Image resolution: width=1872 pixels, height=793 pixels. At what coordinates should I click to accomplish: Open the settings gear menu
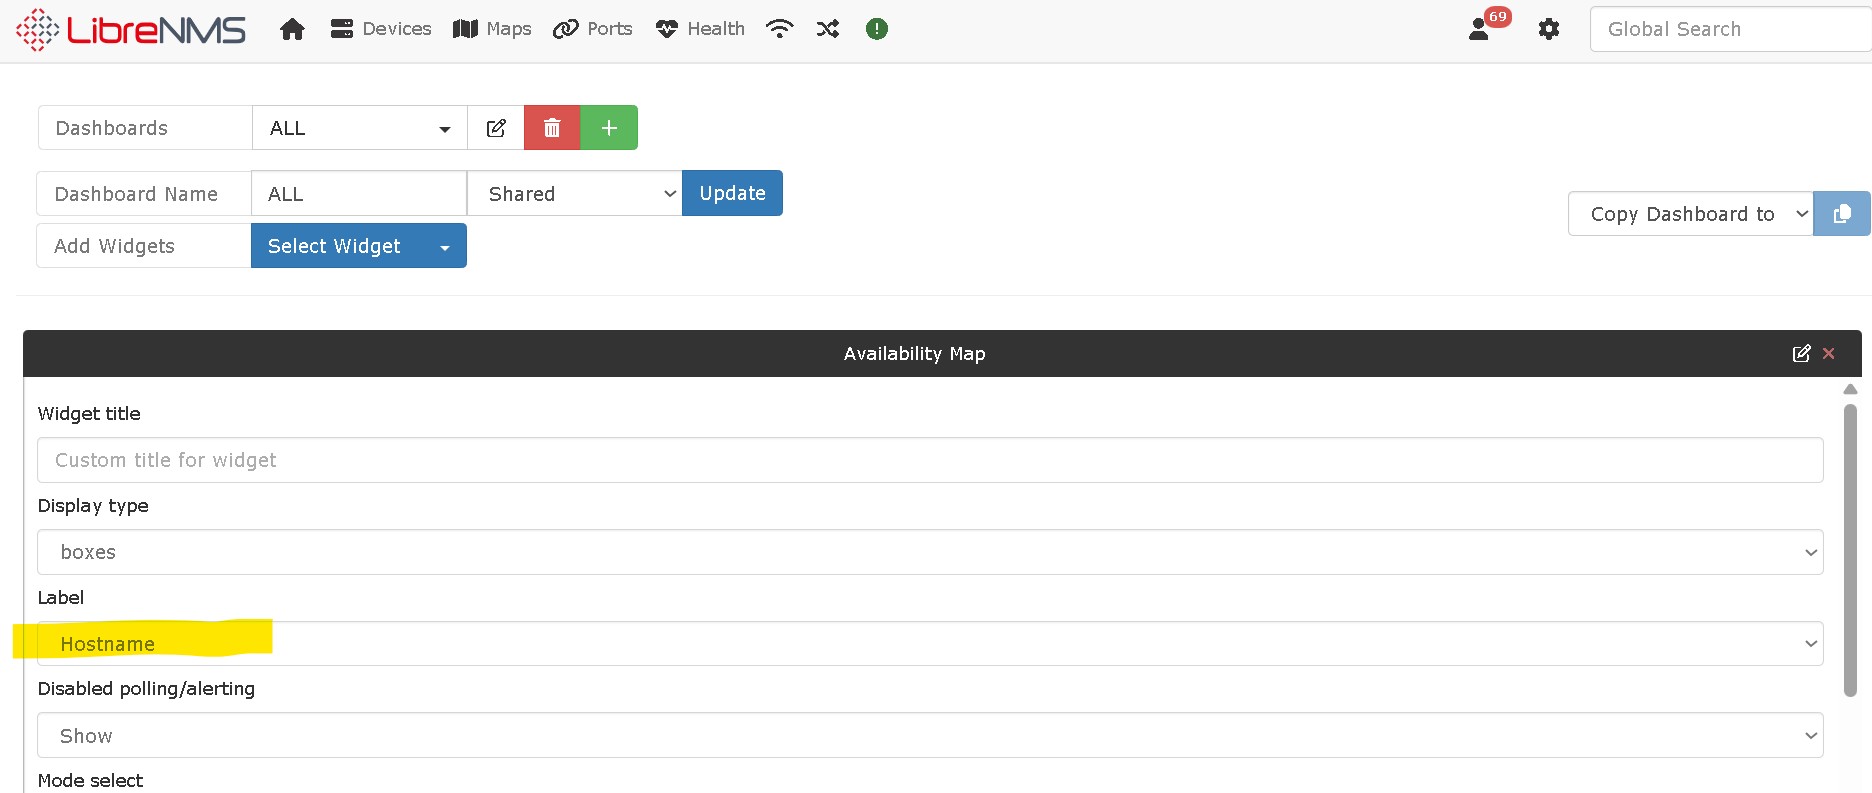pyautogui.click(x=1549, y=29)
